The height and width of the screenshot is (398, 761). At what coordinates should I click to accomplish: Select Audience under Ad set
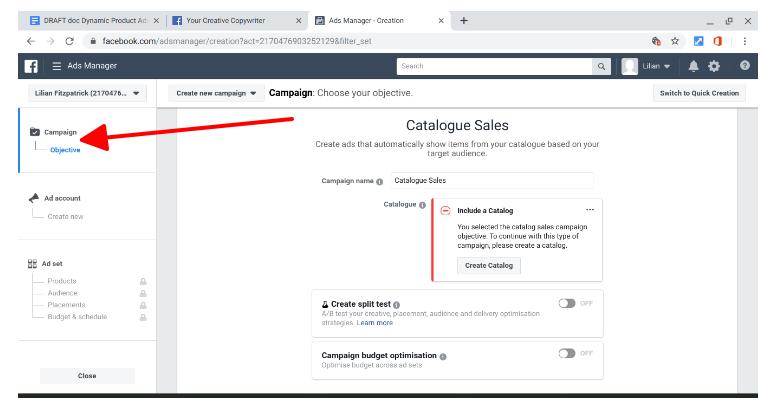(62, 293)
